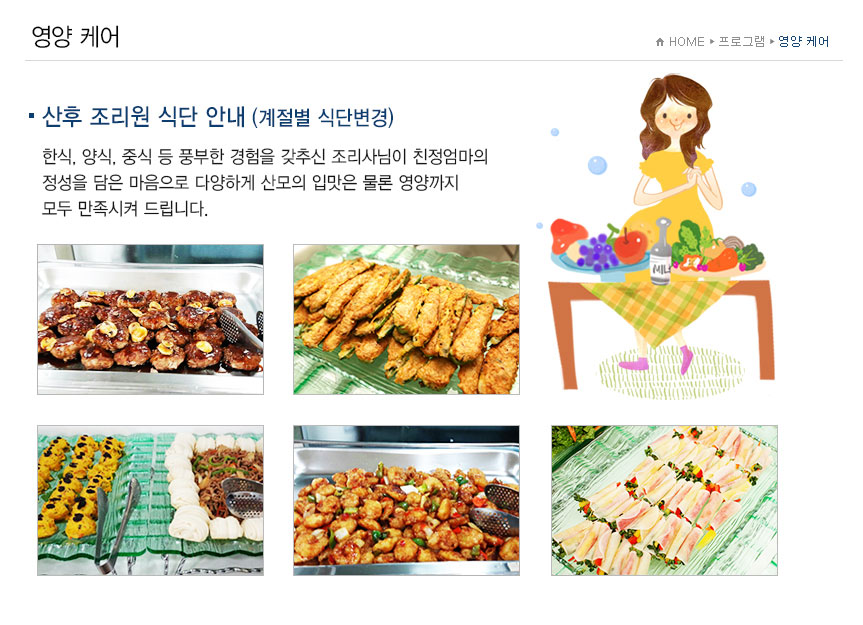Select 영양 케어 breadcrumb item

pyautogui.click(x=803, y=42)
